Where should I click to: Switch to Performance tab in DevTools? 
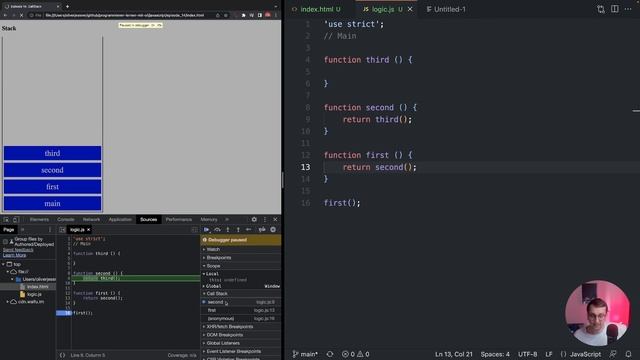(x=179, y=220)
